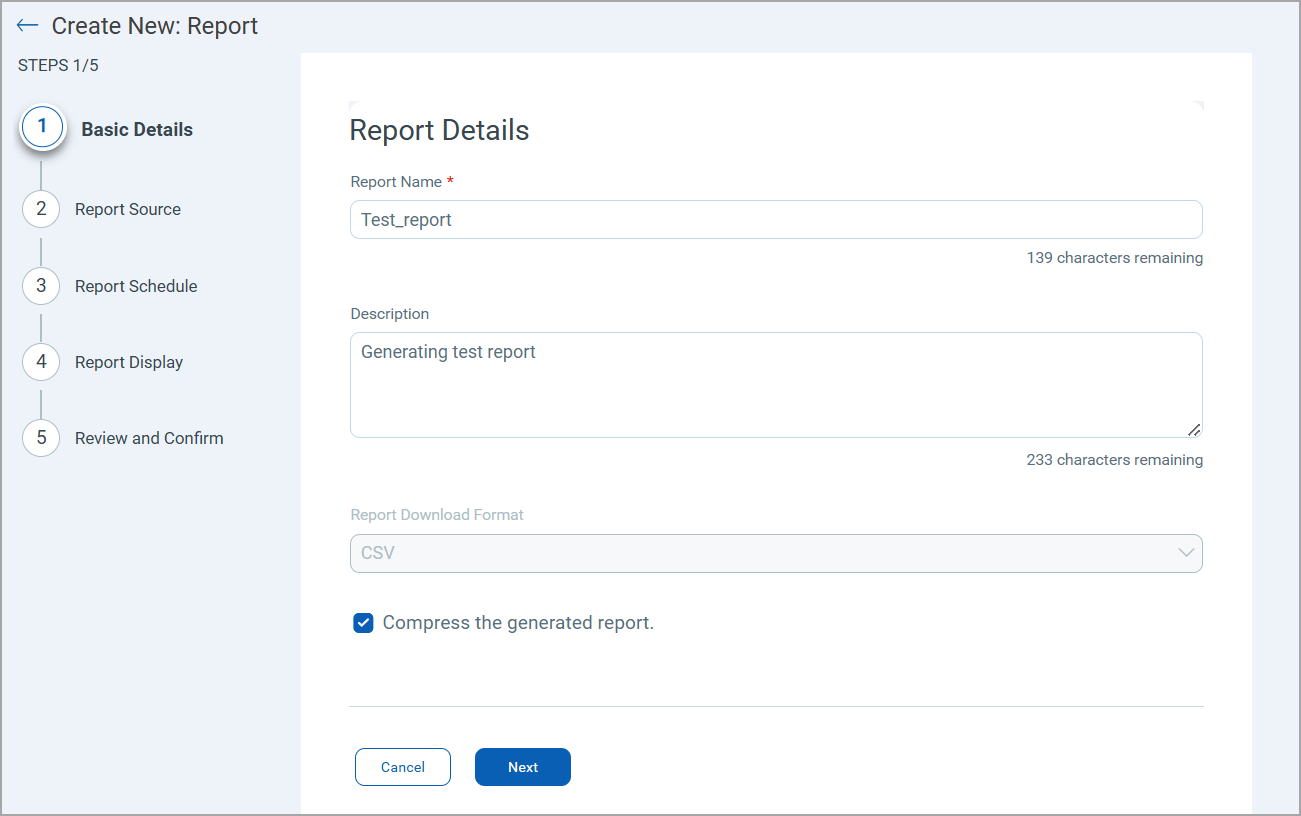
Task: Select step 2 circle icon
Action: click(x=41, y=209)
